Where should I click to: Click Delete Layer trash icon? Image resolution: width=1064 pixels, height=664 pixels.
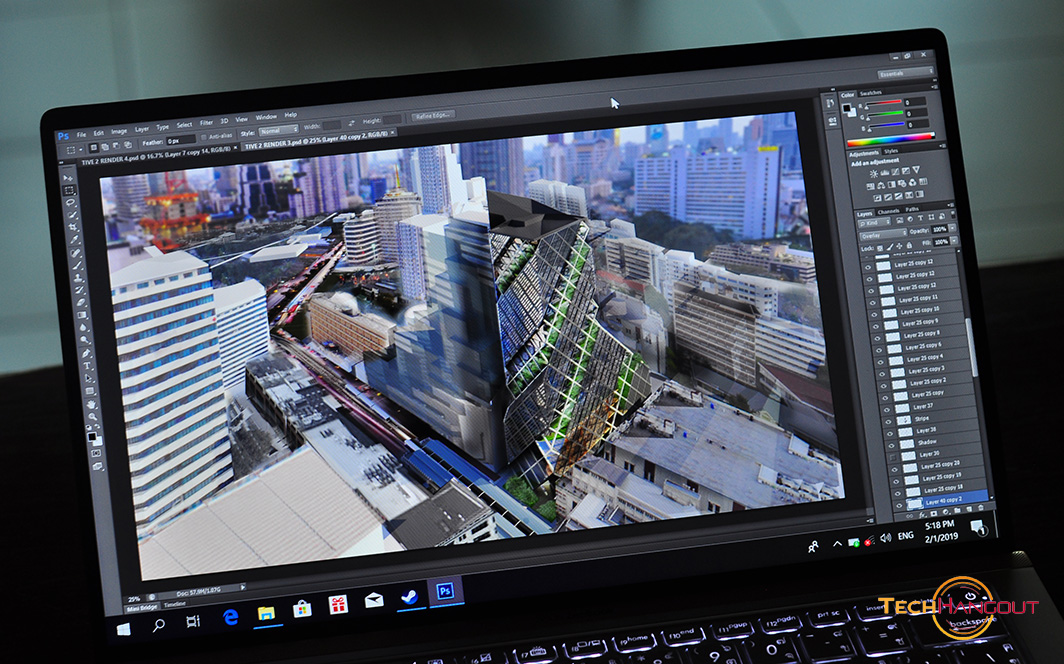click(981, 508)
